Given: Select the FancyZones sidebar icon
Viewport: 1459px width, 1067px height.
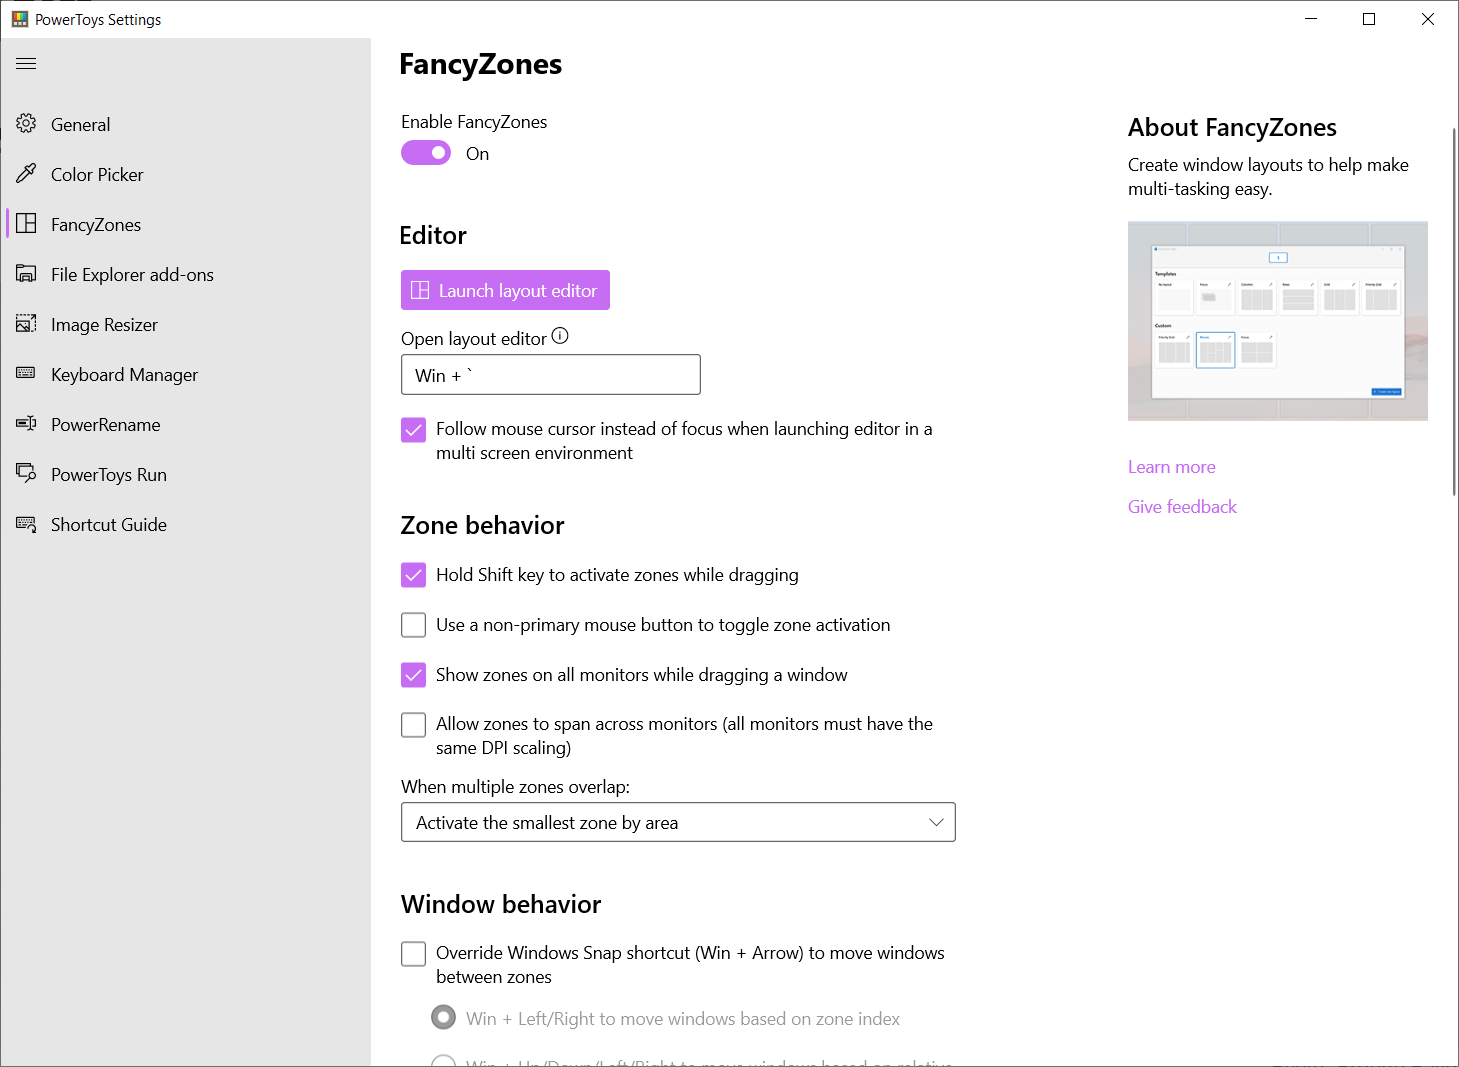Looking at the screenshot, I should pyautogui.click(x=27, y=224).
